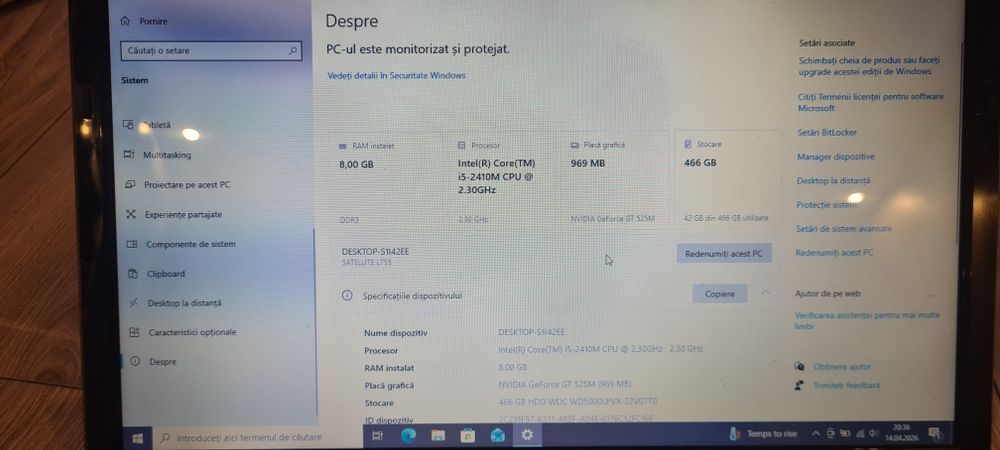Screen dimensions: 1000x450
Task: Open the Start menu Windows icon
Action: [x=136, y=438]
